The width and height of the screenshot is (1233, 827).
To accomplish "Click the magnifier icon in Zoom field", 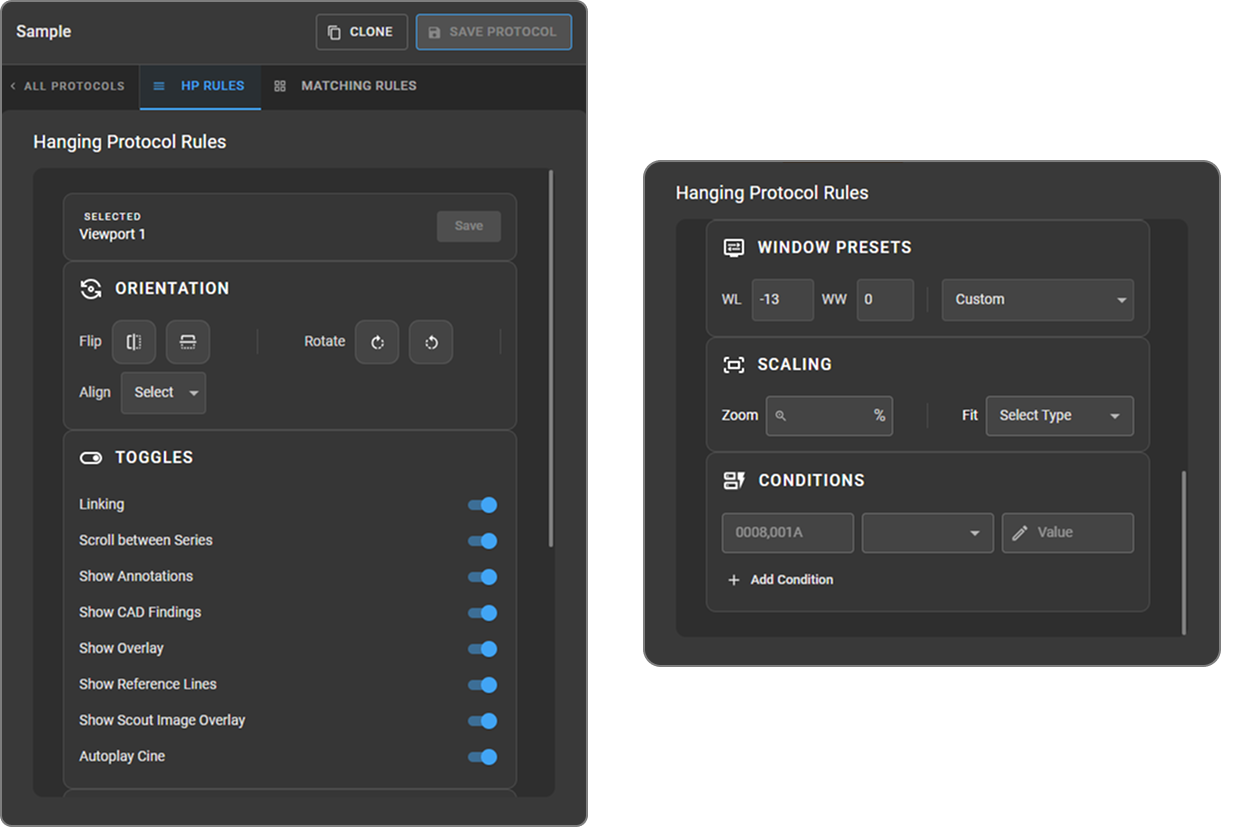I will (781, 416).
